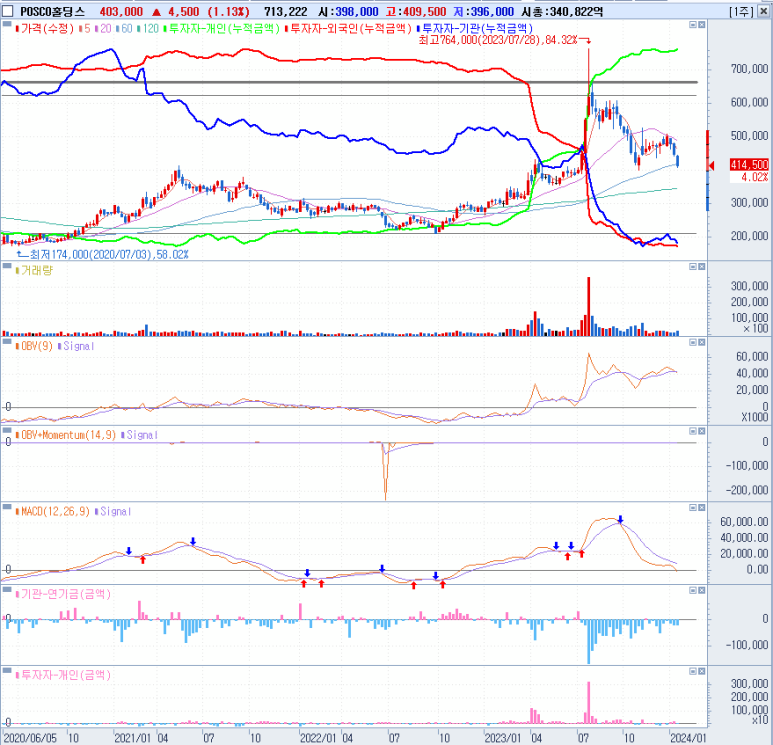Close the 기관-연기금(금액) pane
This screenshot has height=745, width=773.
[702, 590]
